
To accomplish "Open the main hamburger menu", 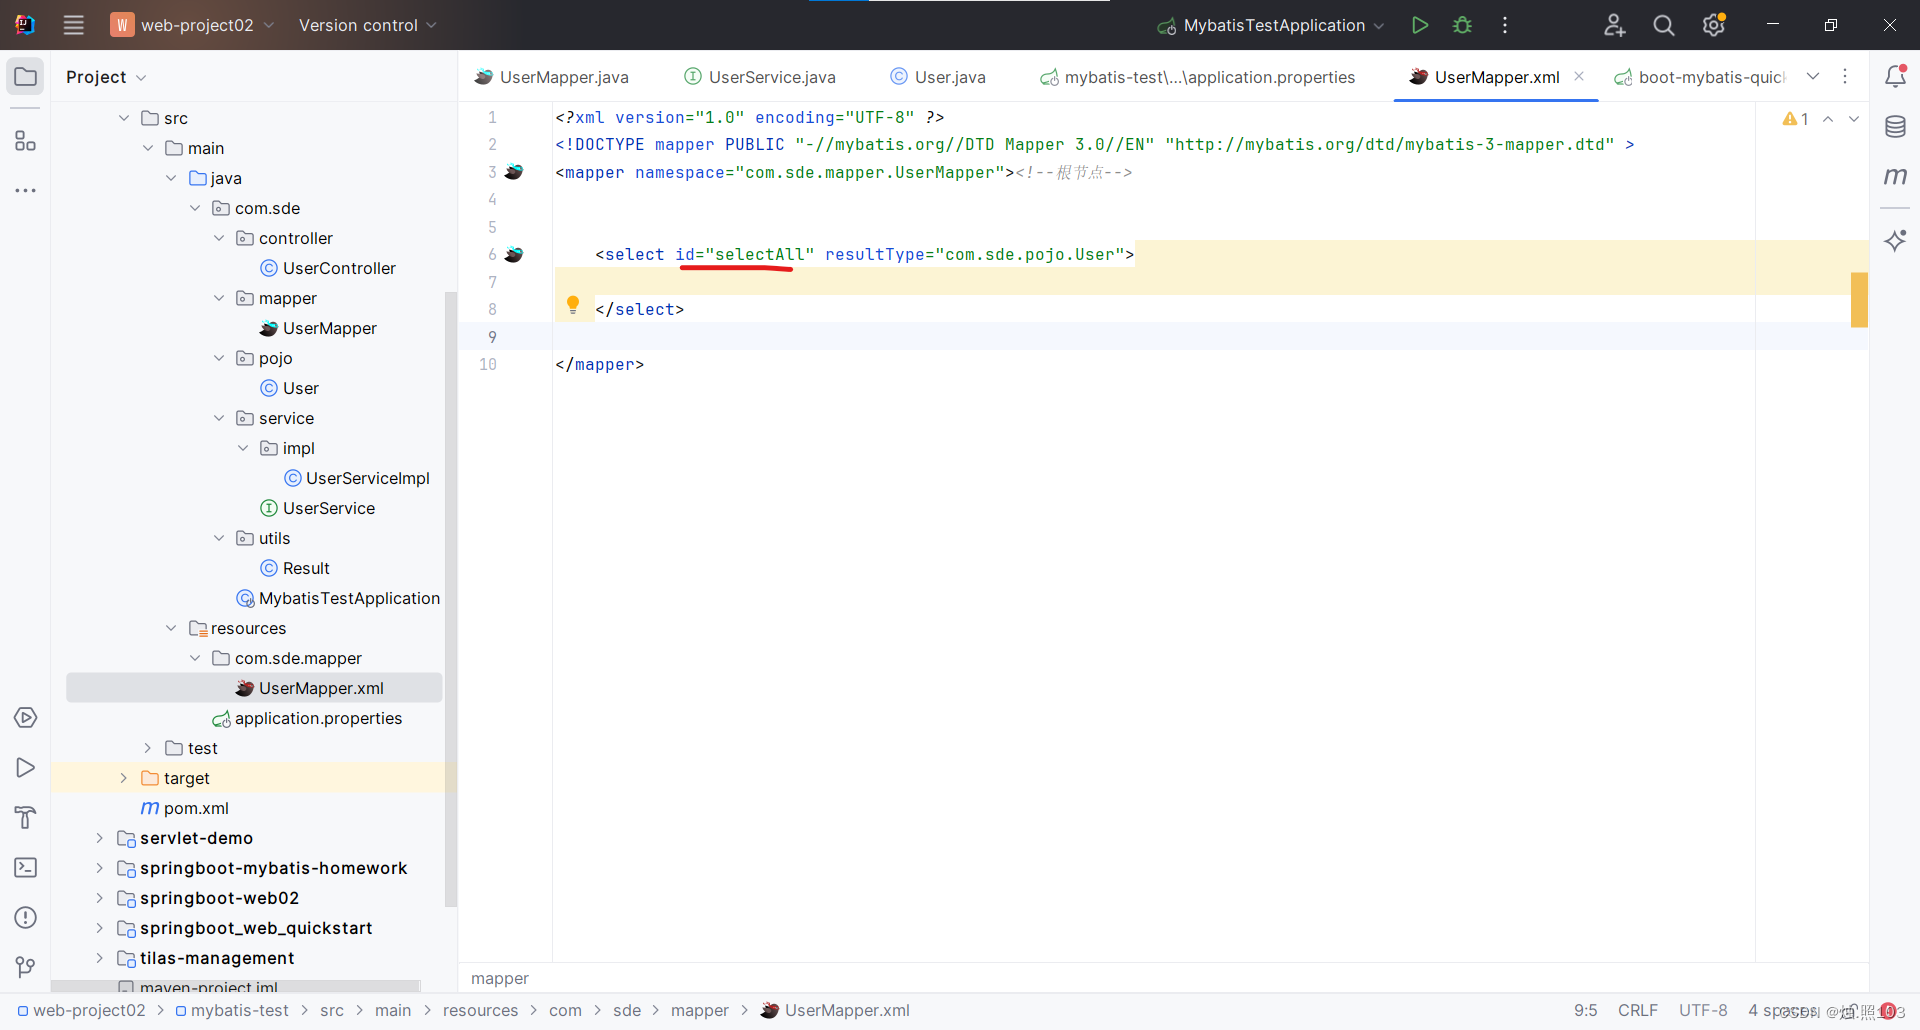I will (73, 25).
